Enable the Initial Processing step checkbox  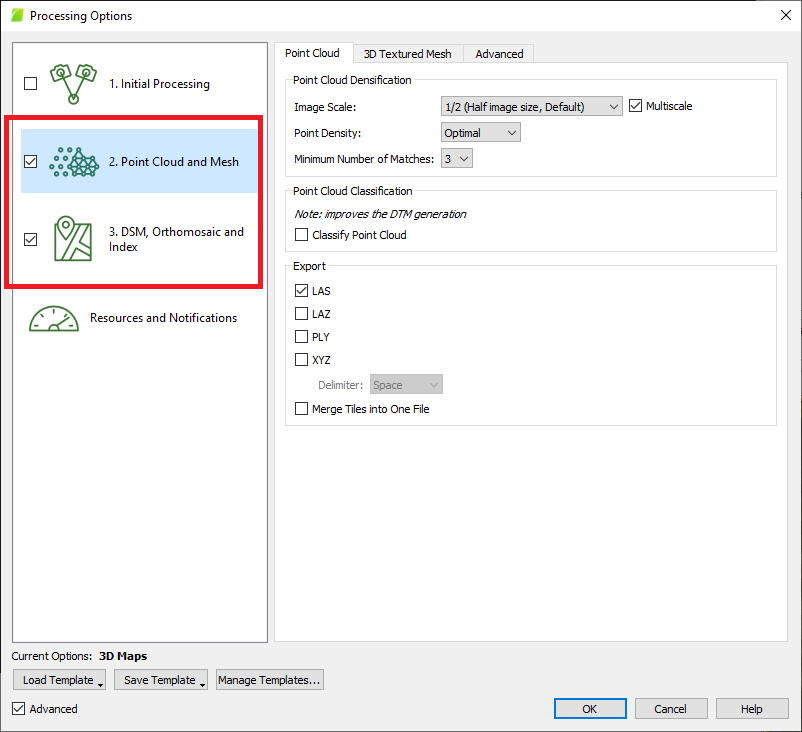[x=30, y=84]
